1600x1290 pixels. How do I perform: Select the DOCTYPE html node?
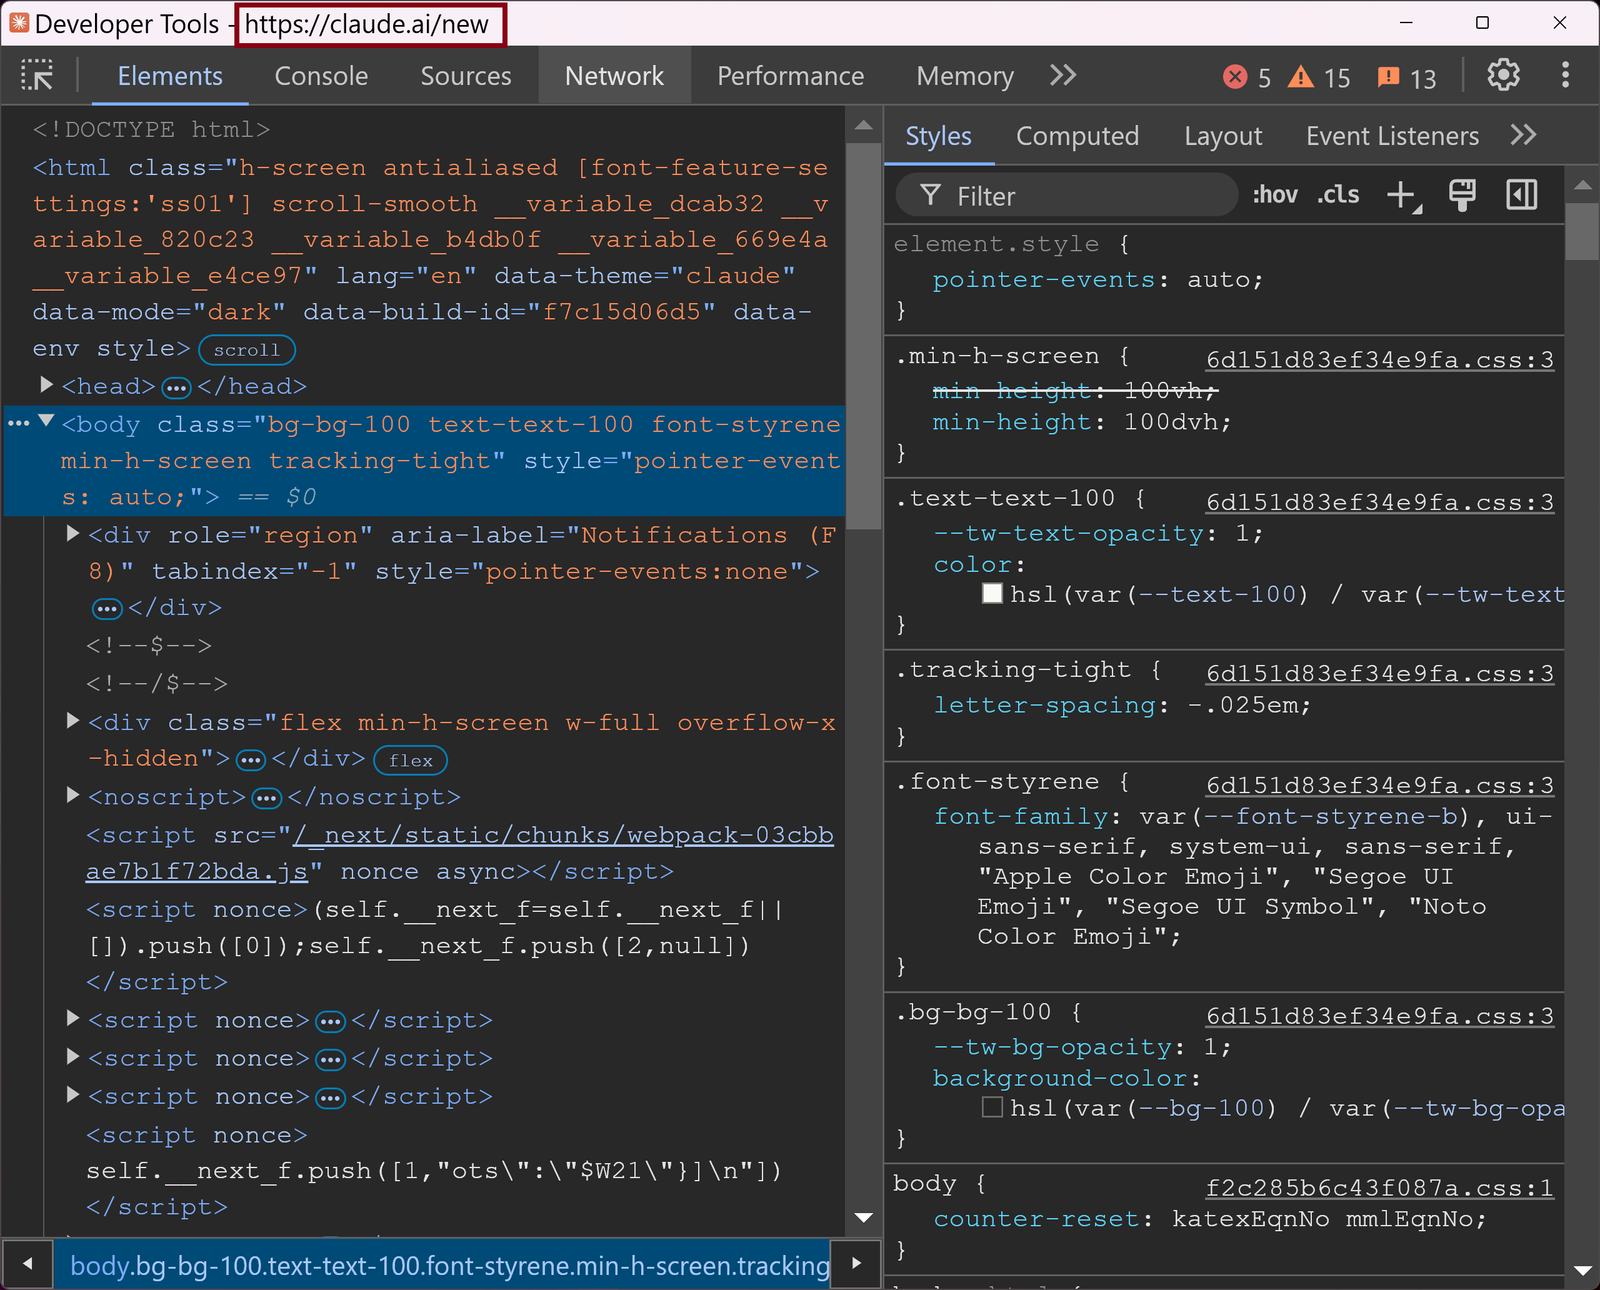(151, 130)
